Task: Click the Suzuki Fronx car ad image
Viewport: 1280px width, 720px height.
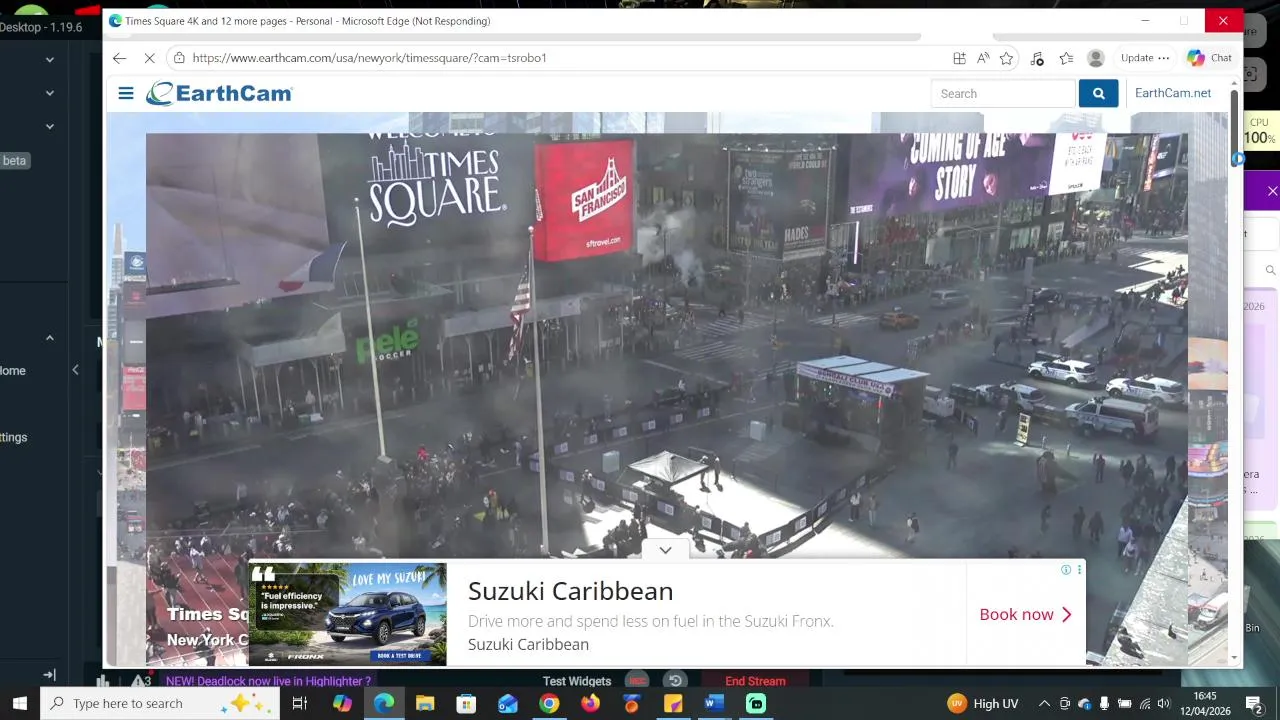Action: coord(347,614)
